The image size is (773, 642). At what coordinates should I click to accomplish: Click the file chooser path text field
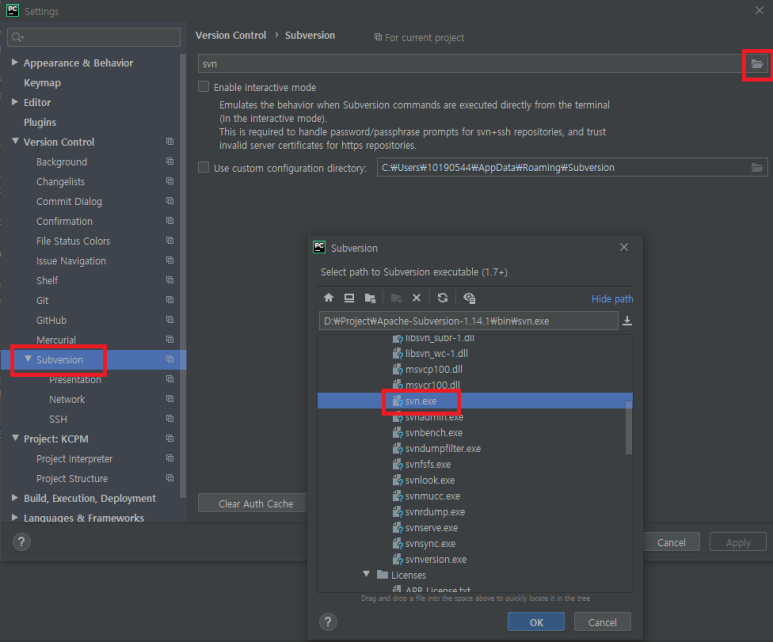tap(468, 321)
